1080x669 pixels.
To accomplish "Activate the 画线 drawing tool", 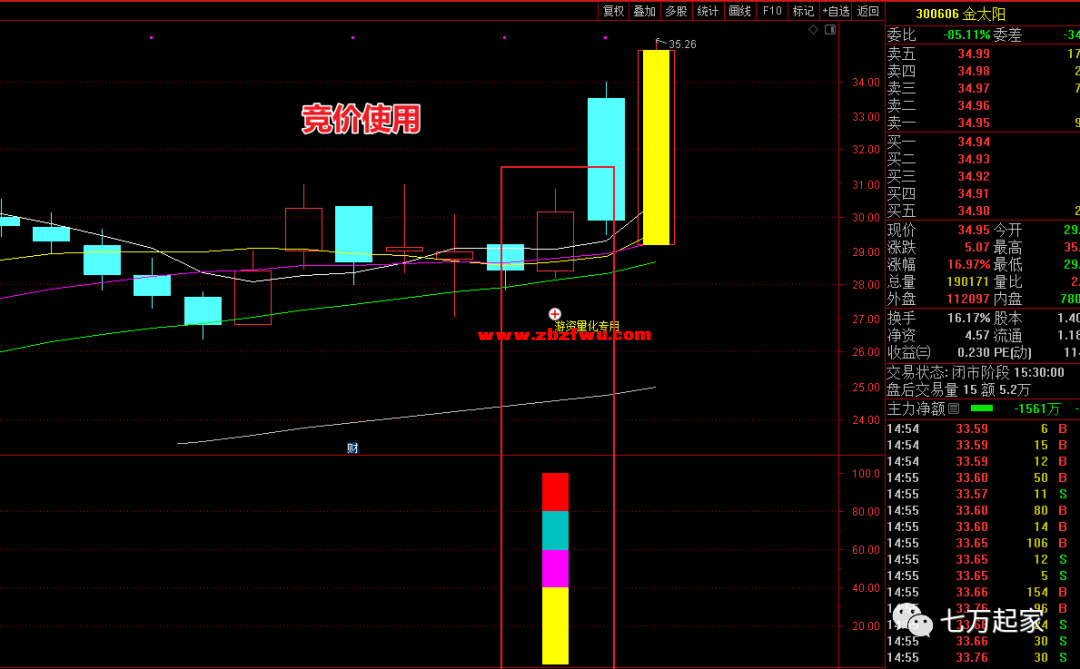I will [x=740, y=11].
